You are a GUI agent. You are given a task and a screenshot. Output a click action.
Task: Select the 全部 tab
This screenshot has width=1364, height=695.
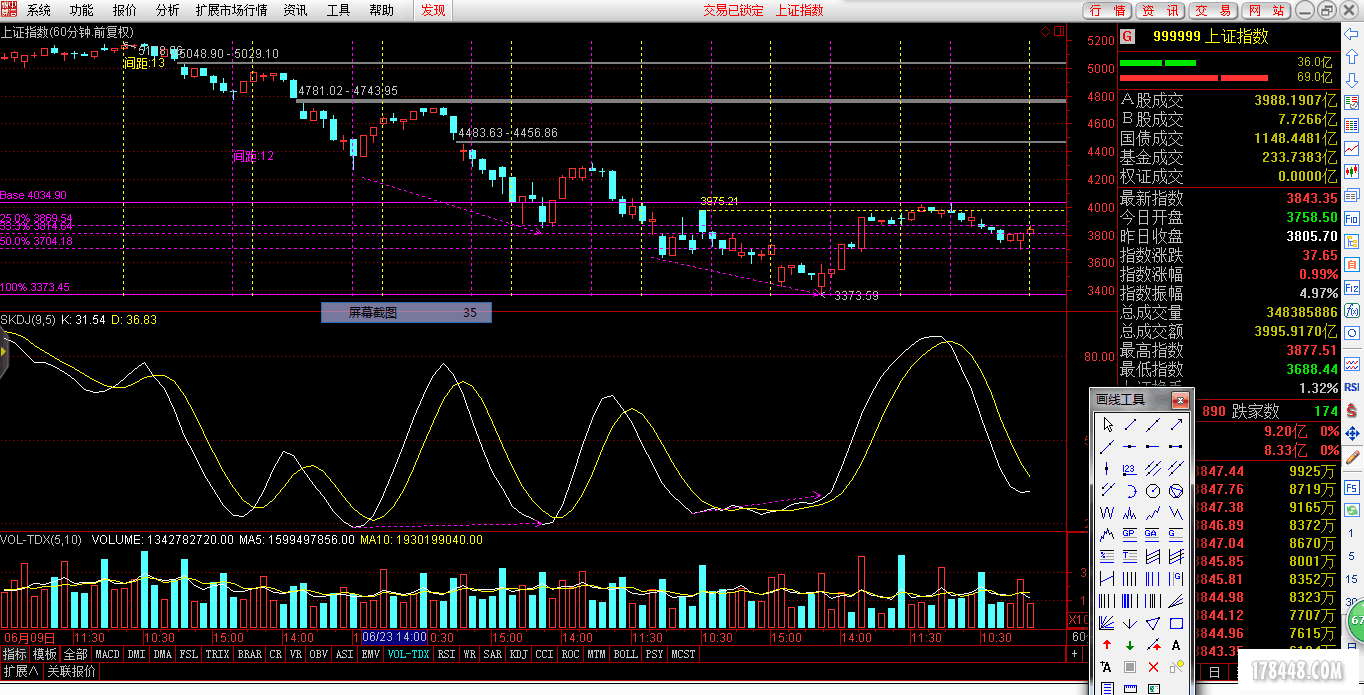[x=75, y=654]
